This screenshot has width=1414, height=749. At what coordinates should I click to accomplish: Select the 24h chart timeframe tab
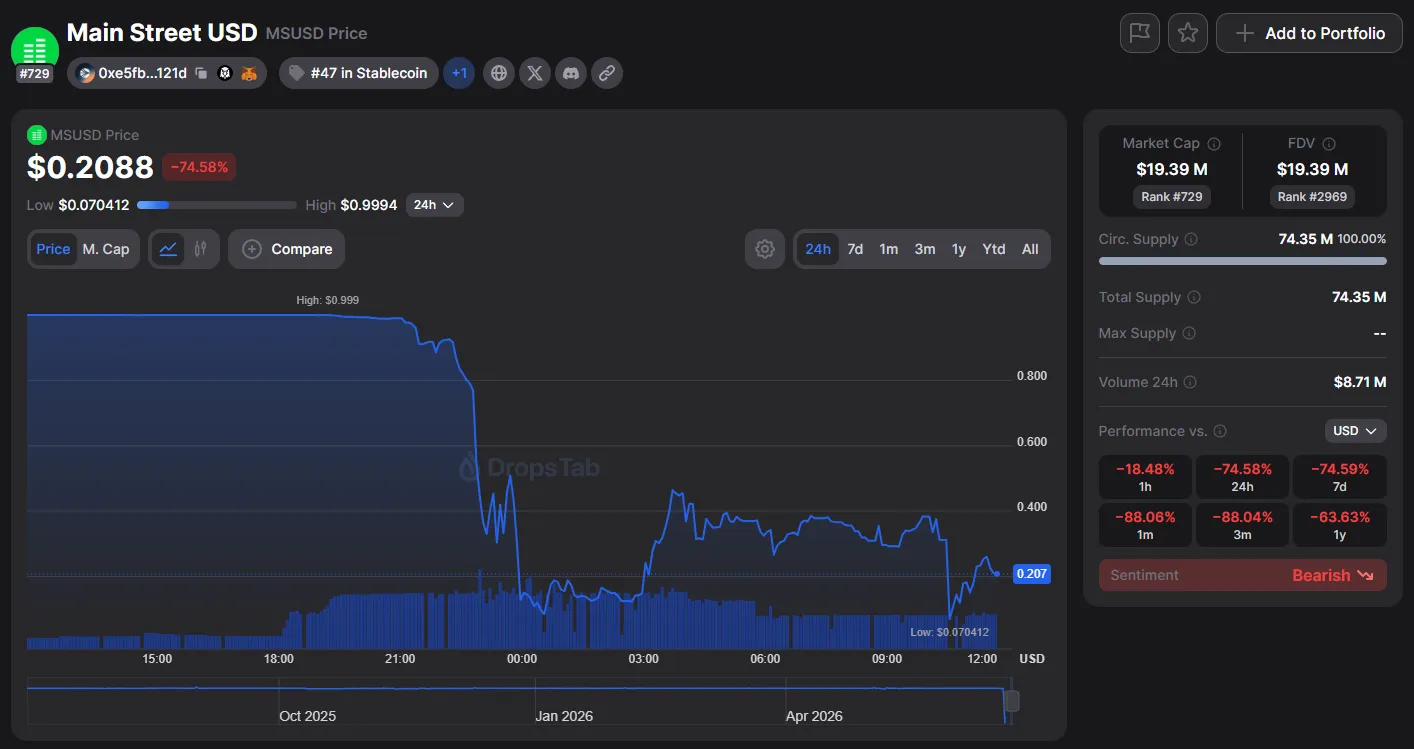coord(818,249)
